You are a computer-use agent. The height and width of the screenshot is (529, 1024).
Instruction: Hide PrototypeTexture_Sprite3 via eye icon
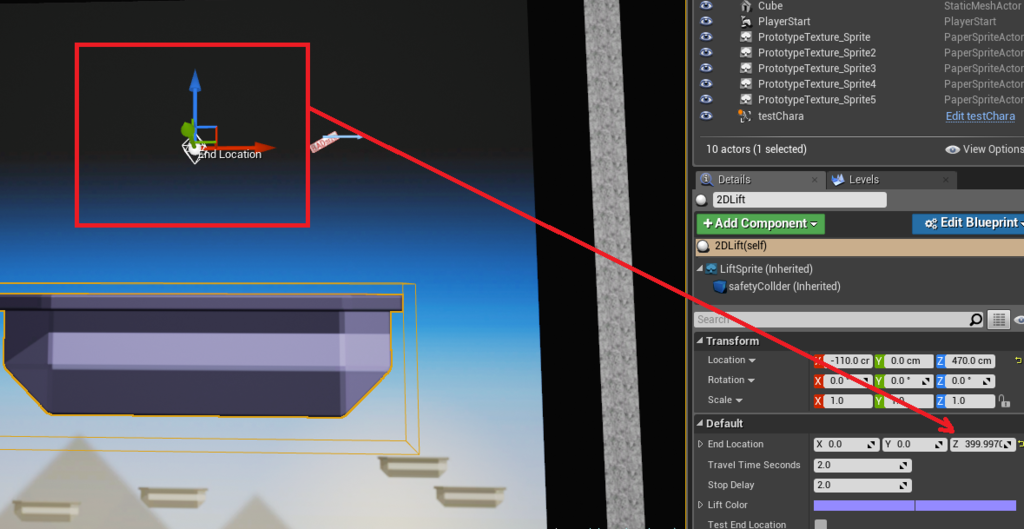(706, 68)
